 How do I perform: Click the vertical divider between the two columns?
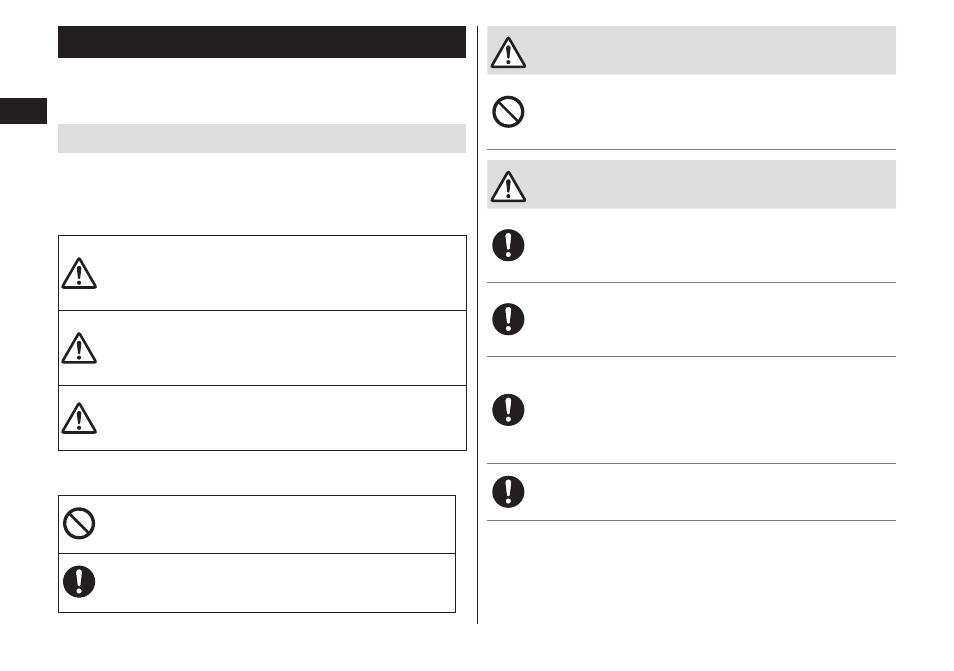(x=478, y=325)
